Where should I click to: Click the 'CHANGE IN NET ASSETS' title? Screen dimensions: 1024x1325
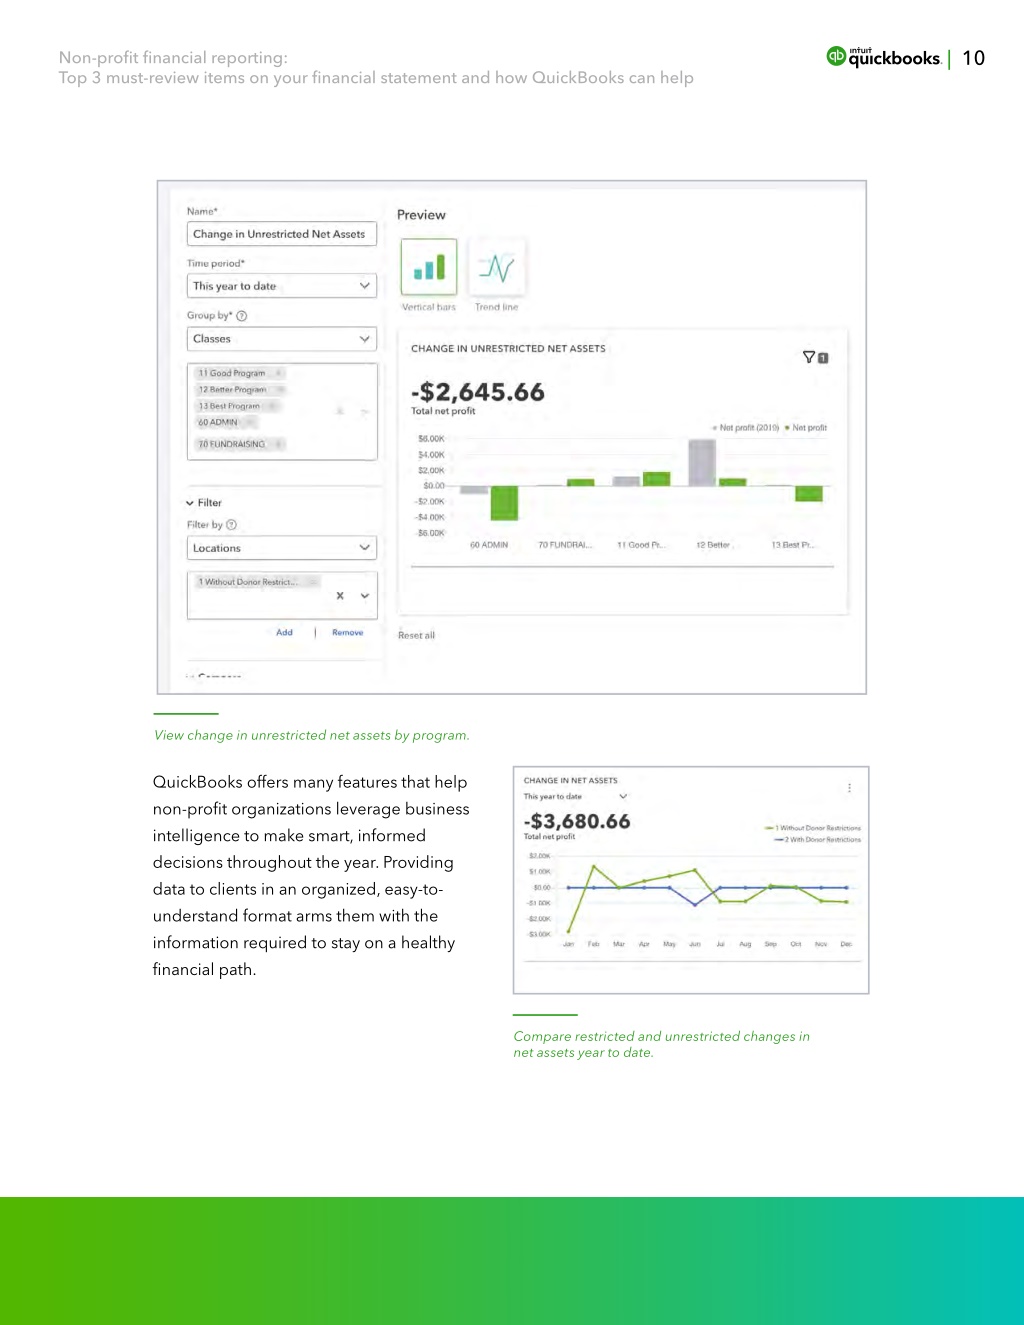coord(571,781)
